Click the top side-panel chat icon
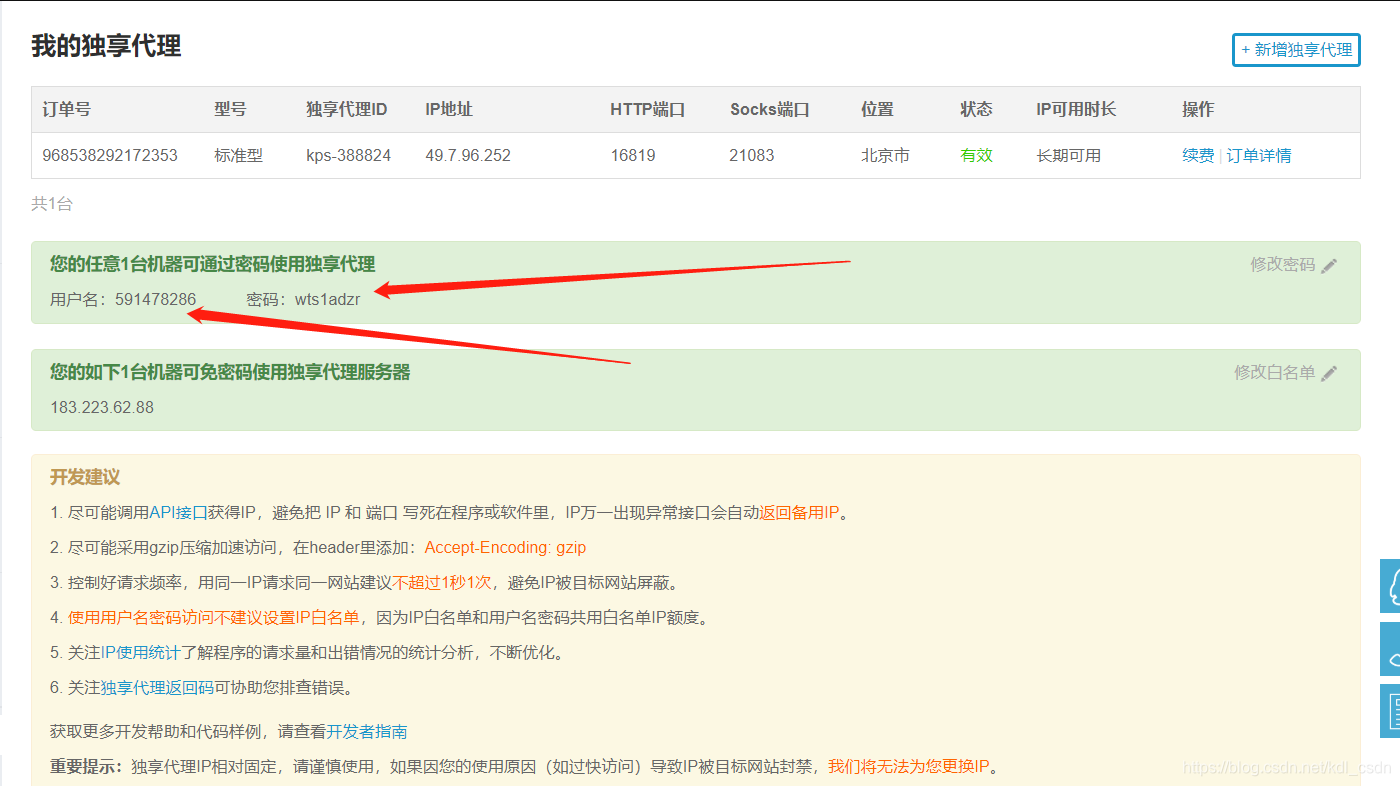1400x786 pixels. click(1390, 586)
